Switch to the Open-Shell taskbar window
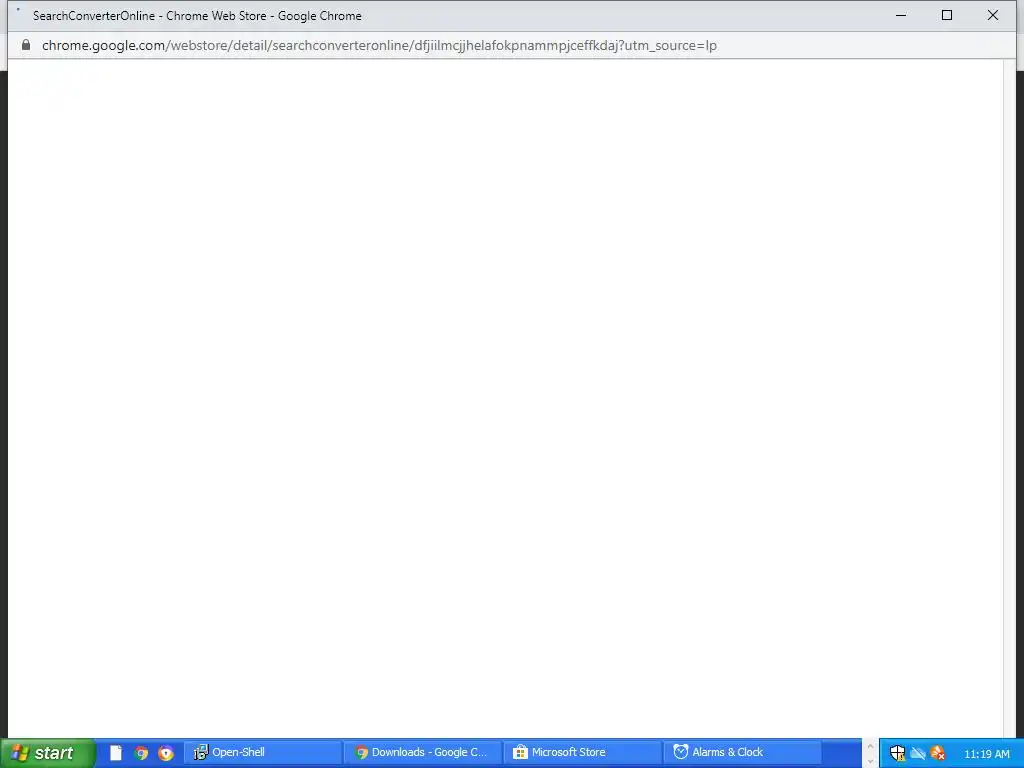 click(263, 752)
